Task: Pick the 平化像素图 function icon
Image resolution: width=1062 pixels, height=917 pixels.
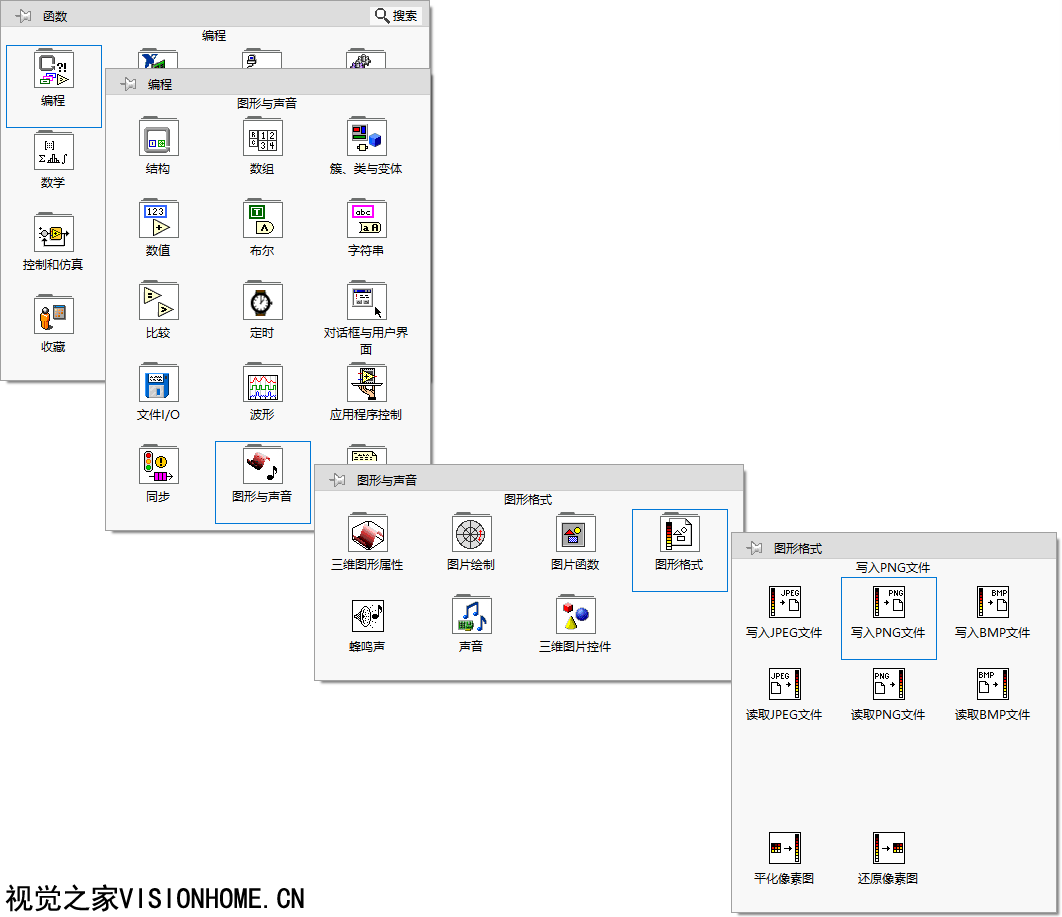Action: tap(784, 849)
